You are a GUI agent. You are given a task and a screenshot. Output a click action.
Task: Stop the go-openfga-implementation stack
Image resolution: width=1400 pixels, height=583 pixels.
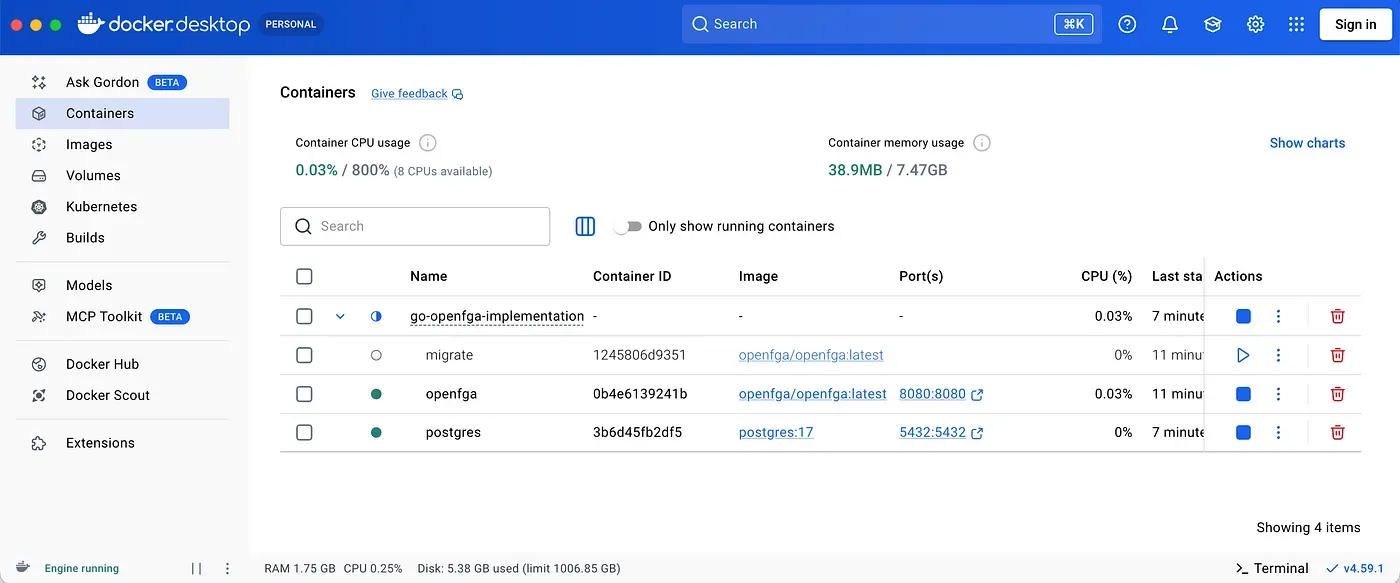tap(1243, 316)
